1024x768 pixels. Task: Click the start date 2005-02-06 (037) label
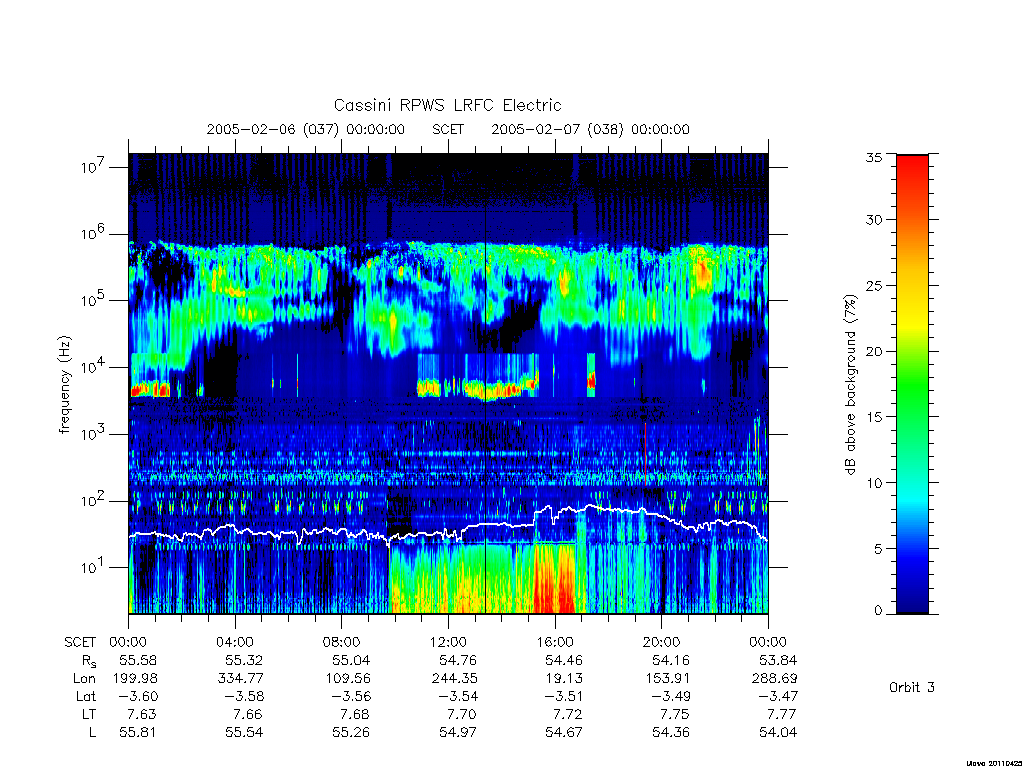[x=306, y=129]
